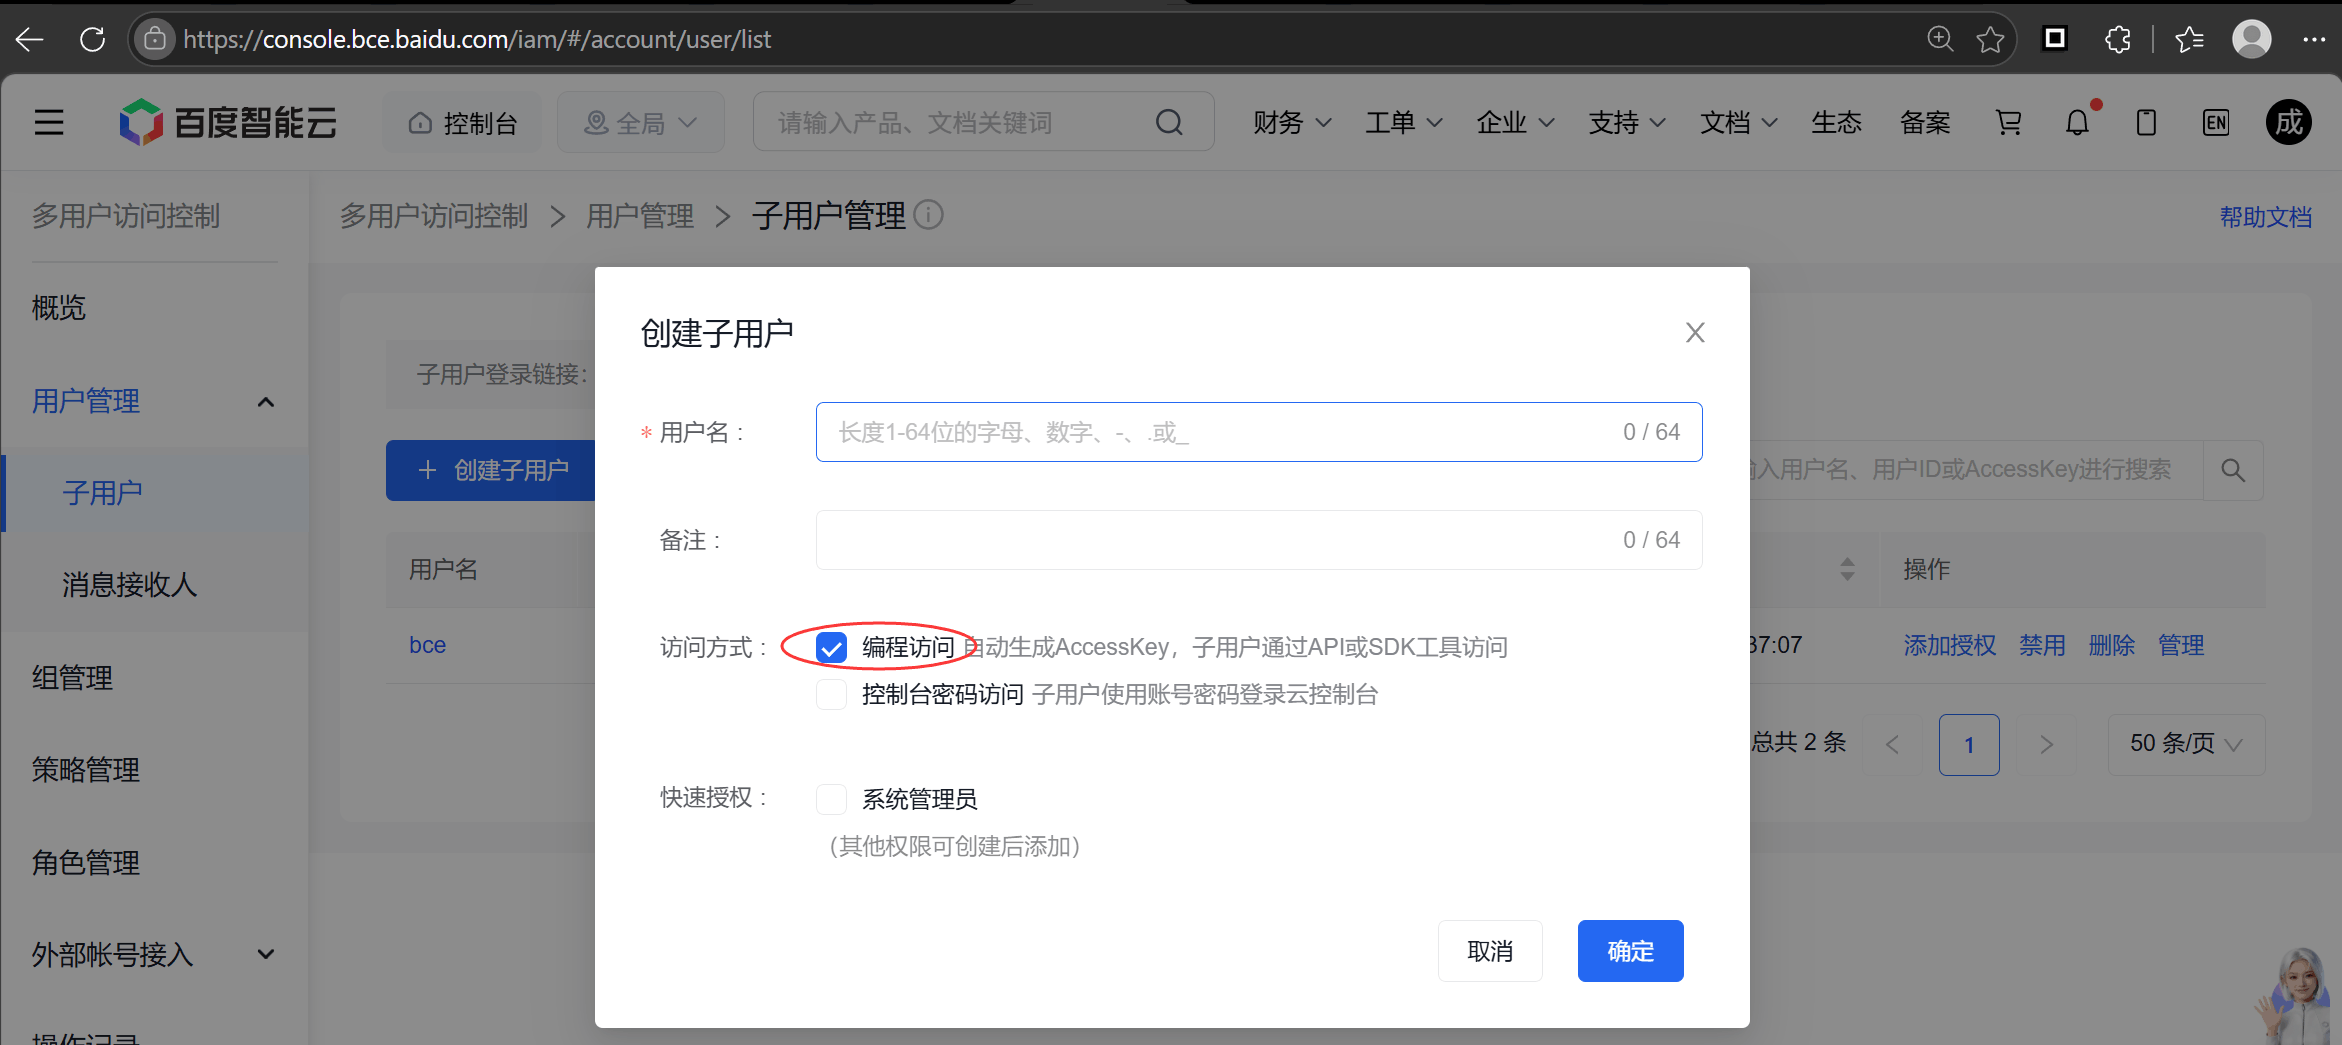This screenshot has width=2342, height=1045.
Task: Open the 生态 menu item
Action: coord(1836,122)
